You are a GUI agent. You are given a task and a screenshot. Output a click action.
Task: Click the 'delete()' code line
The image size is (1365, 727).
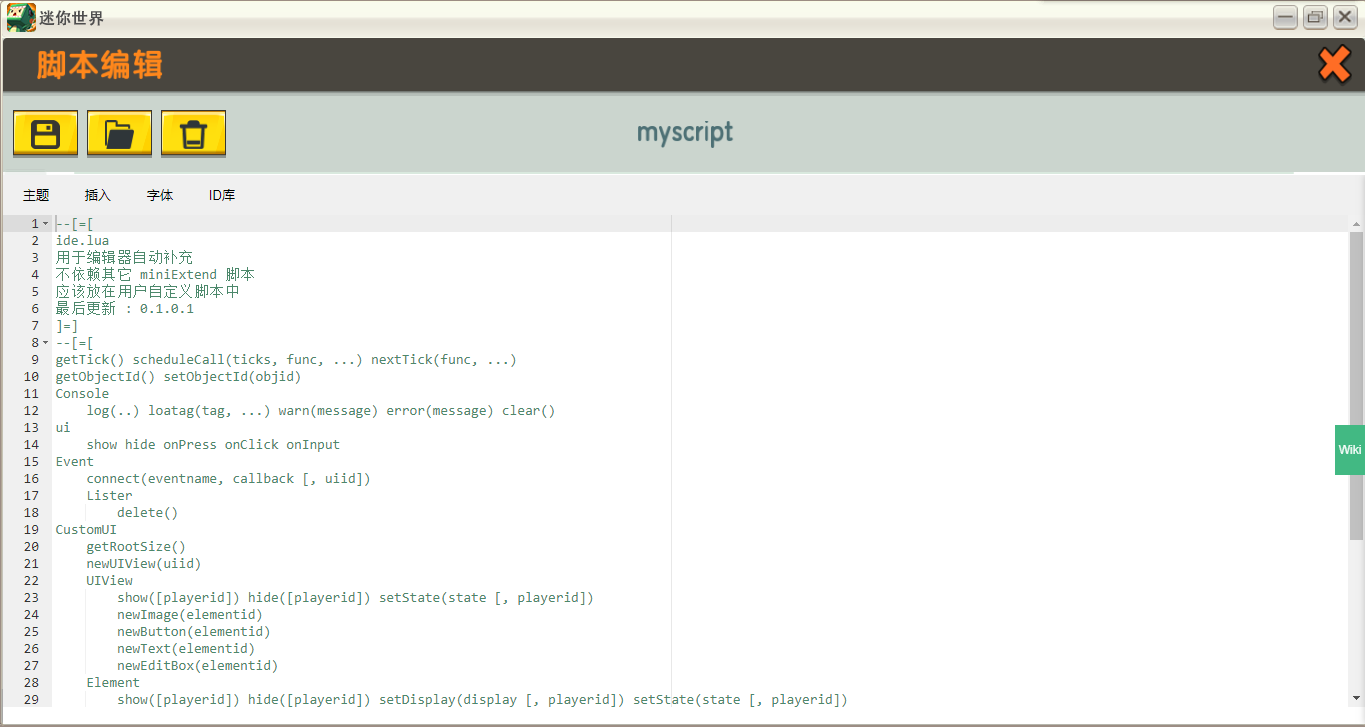[147, 513]
